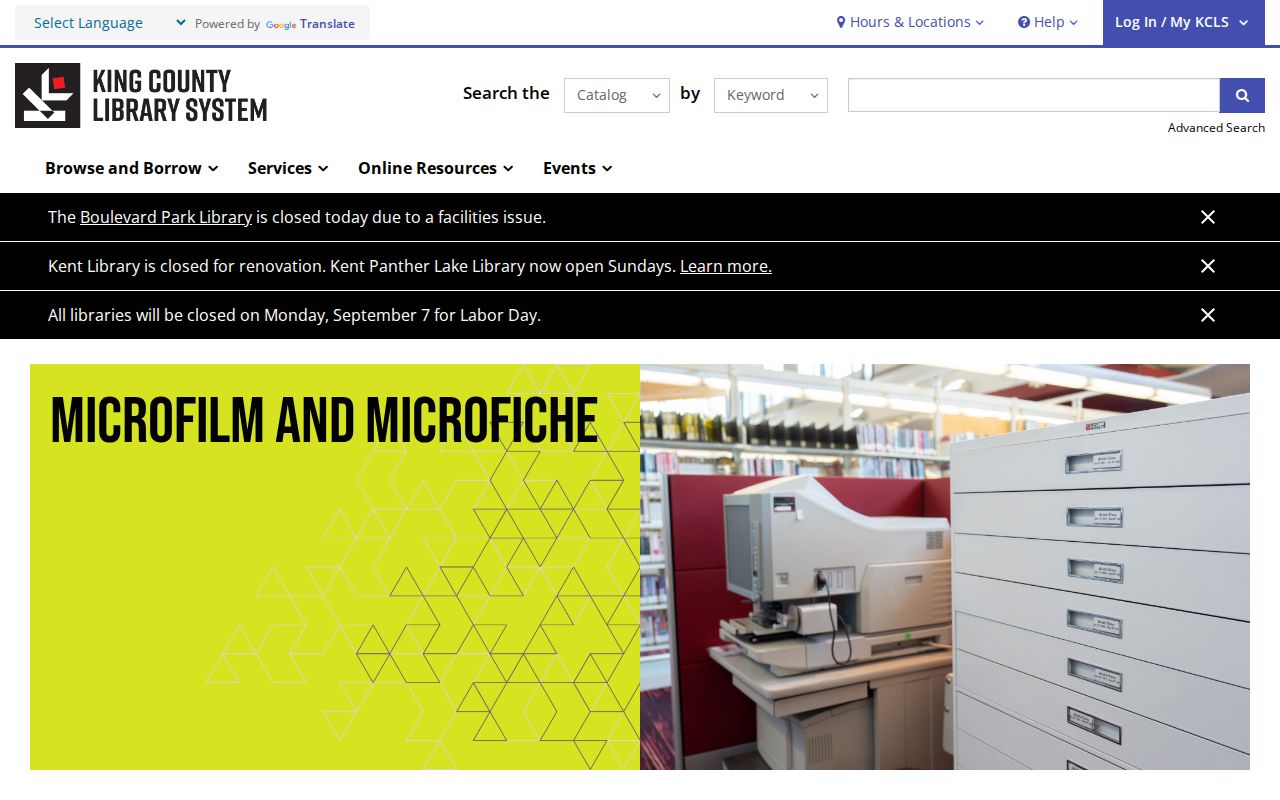The width and height of the screenshot is (1280, 800).
Task: Click the Google Translate attribution link
Action: click(x=310, y=24)
